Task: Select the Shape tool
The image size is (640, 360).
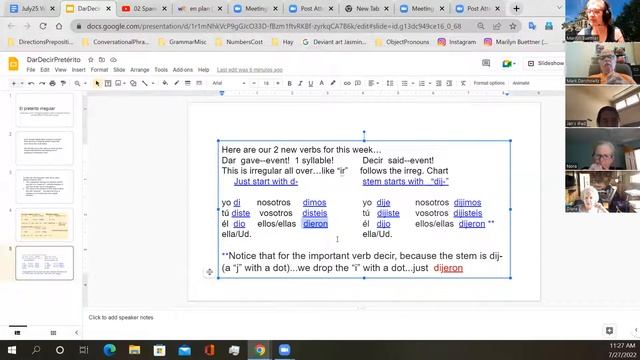Action: click(x=133, y=83)
